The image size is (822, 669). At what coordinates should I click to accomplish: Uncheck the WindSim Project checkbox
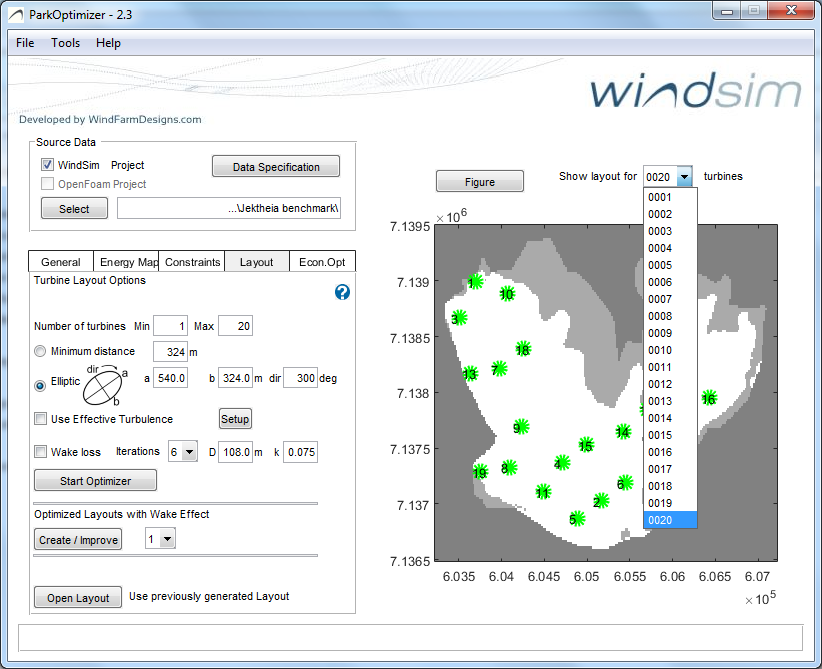tap(47, 165)
